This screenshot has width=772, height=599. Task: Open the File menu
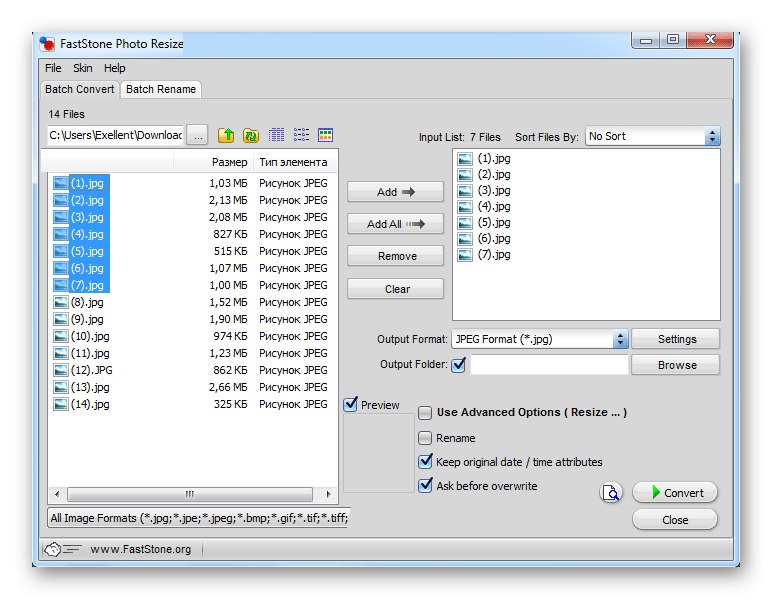[x=53, y=68]
